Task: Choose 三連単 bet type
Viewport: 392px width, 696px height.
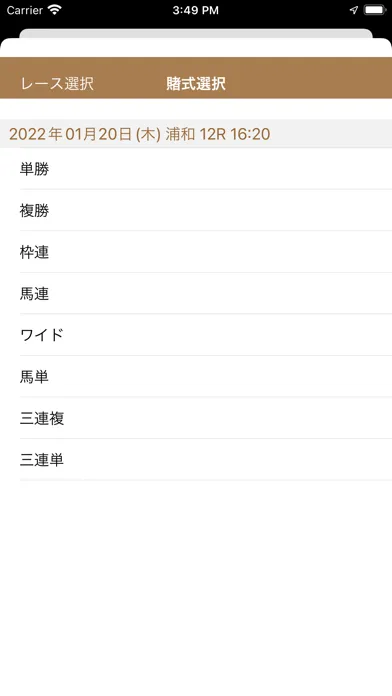Action: (x=196, y=460)
